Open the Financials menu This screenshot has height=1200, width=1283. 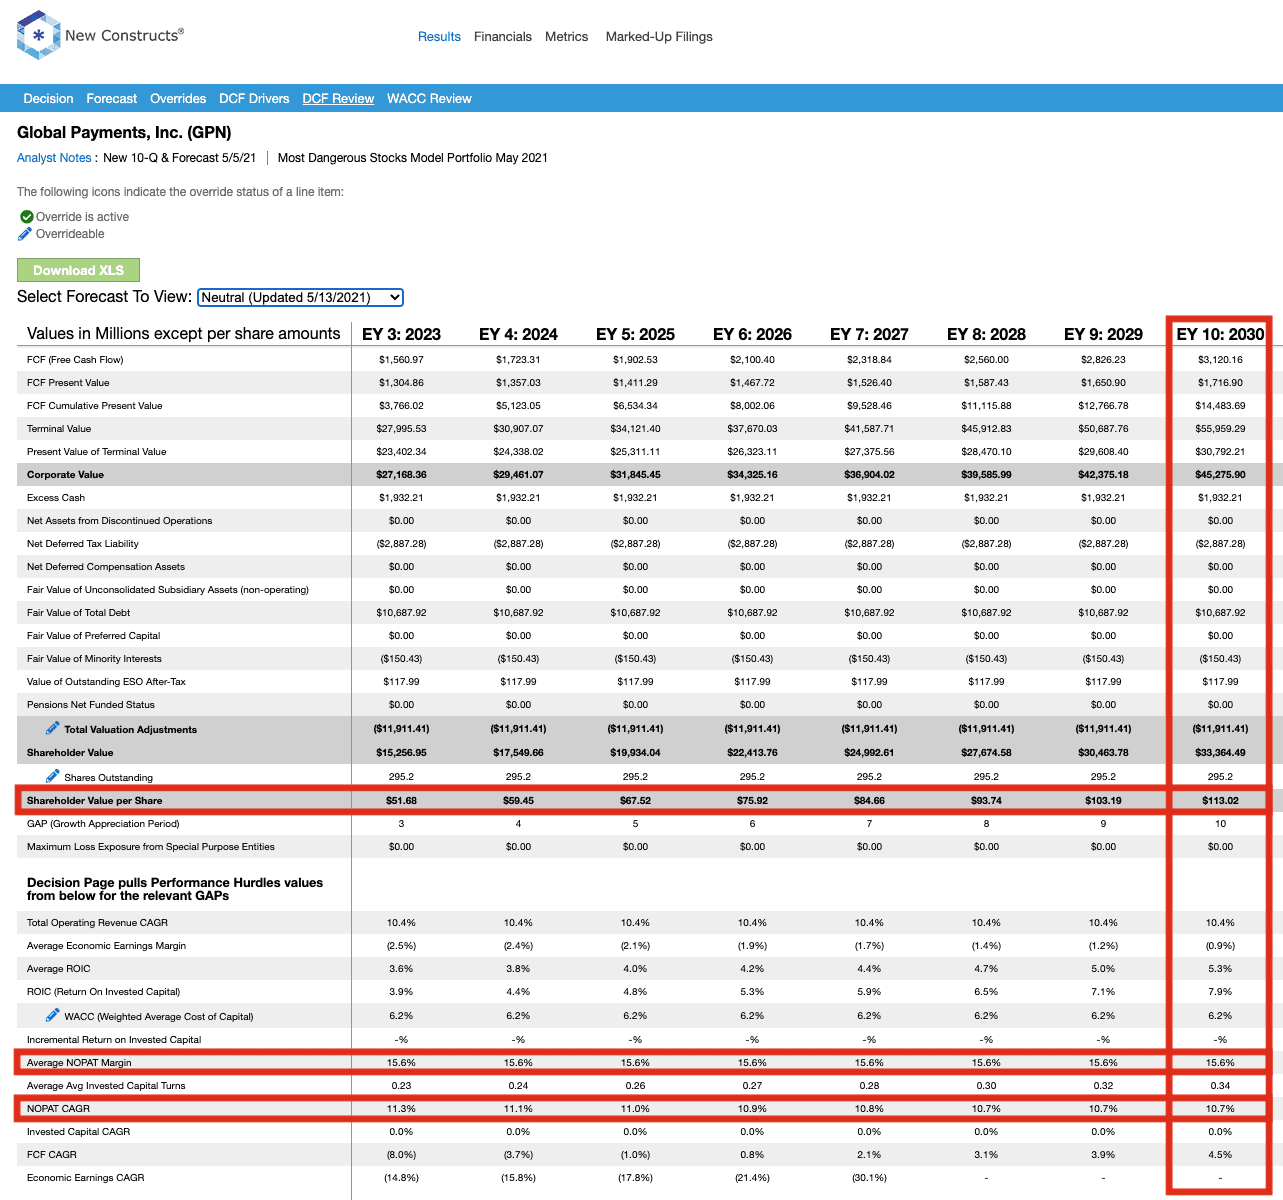click(x=503, y=37)
